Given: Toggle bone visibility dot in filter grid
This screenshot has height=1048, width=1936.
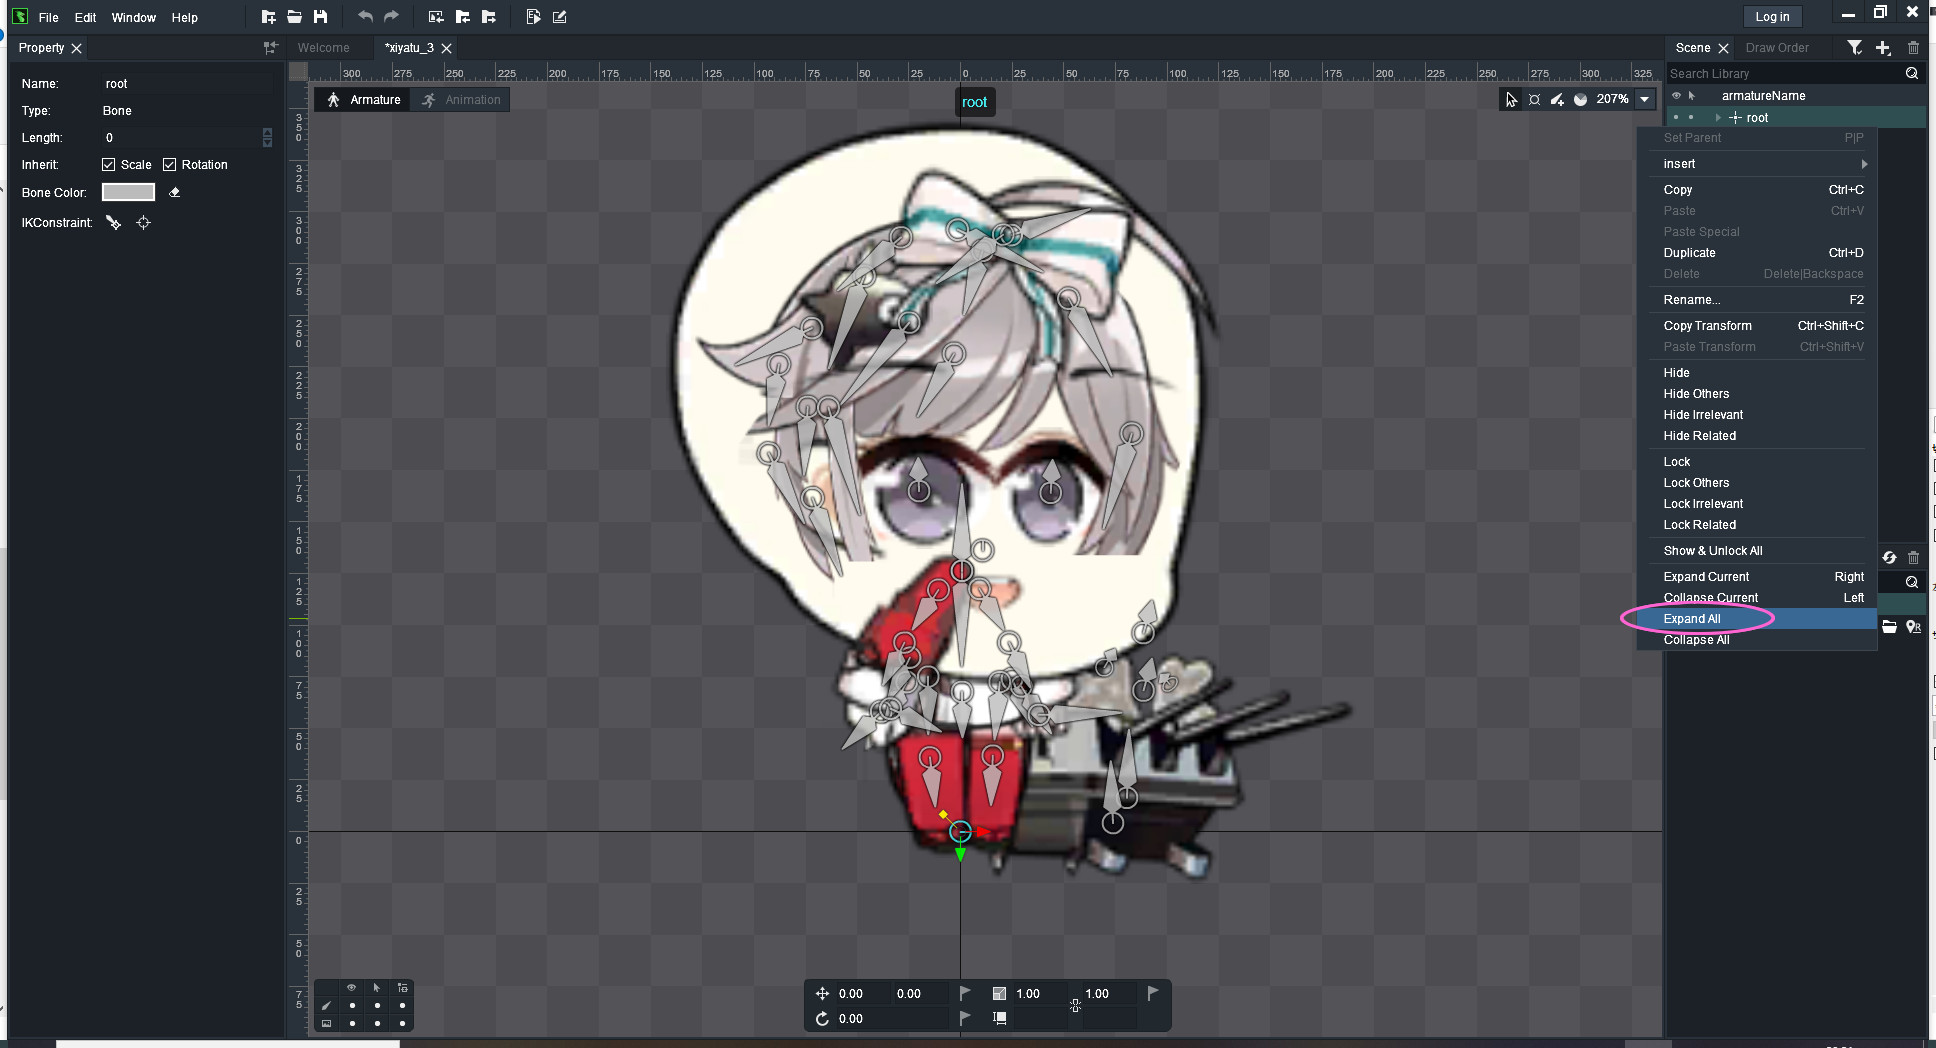Looking at the screenshot, I should pos(352,1005).
